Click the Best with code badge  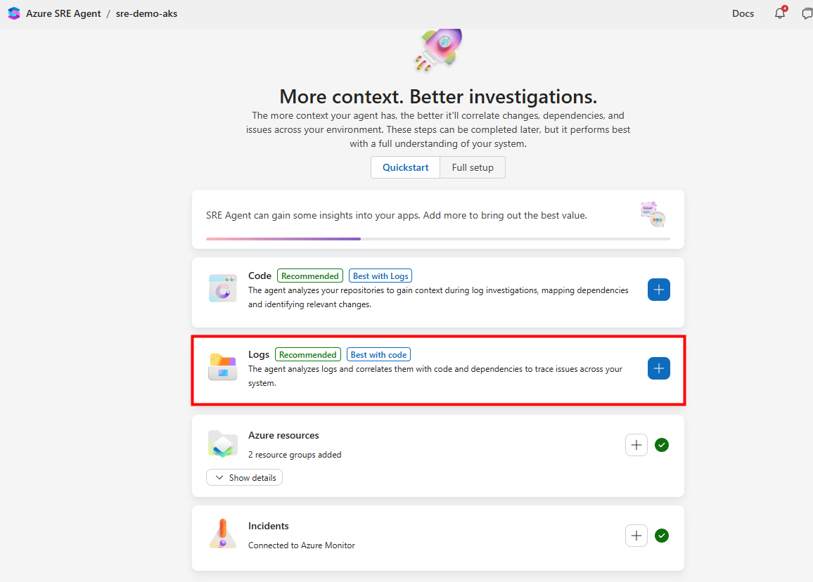tap(379, 355)
